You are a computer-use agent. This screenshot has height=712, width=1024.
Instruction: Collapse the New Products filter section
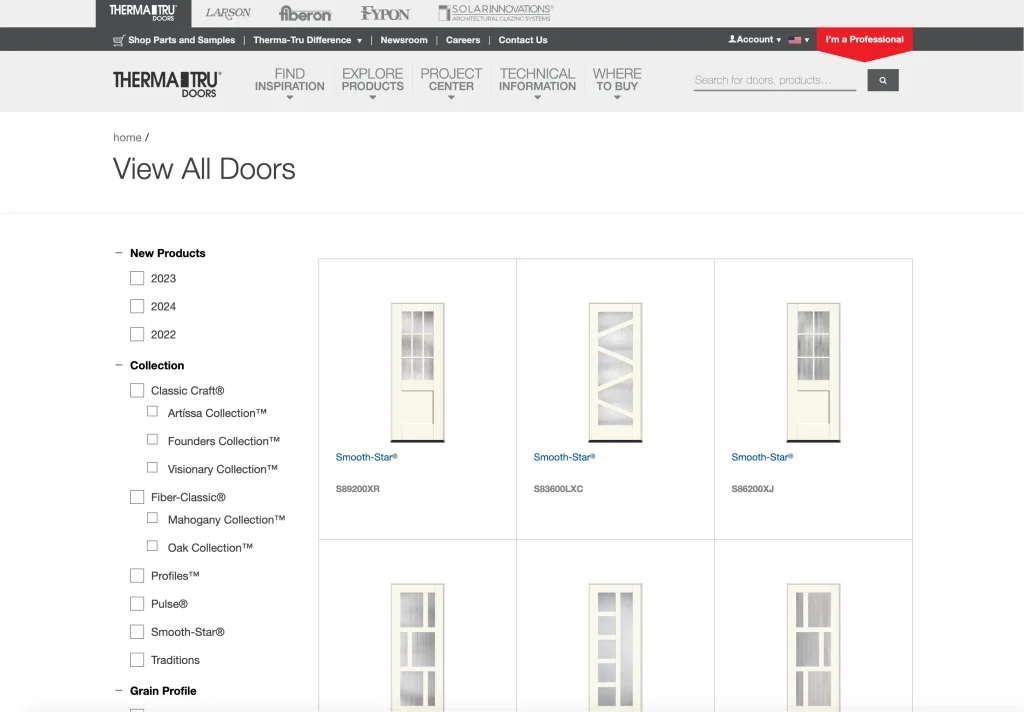pyautogui.click(x=117, y=253)
